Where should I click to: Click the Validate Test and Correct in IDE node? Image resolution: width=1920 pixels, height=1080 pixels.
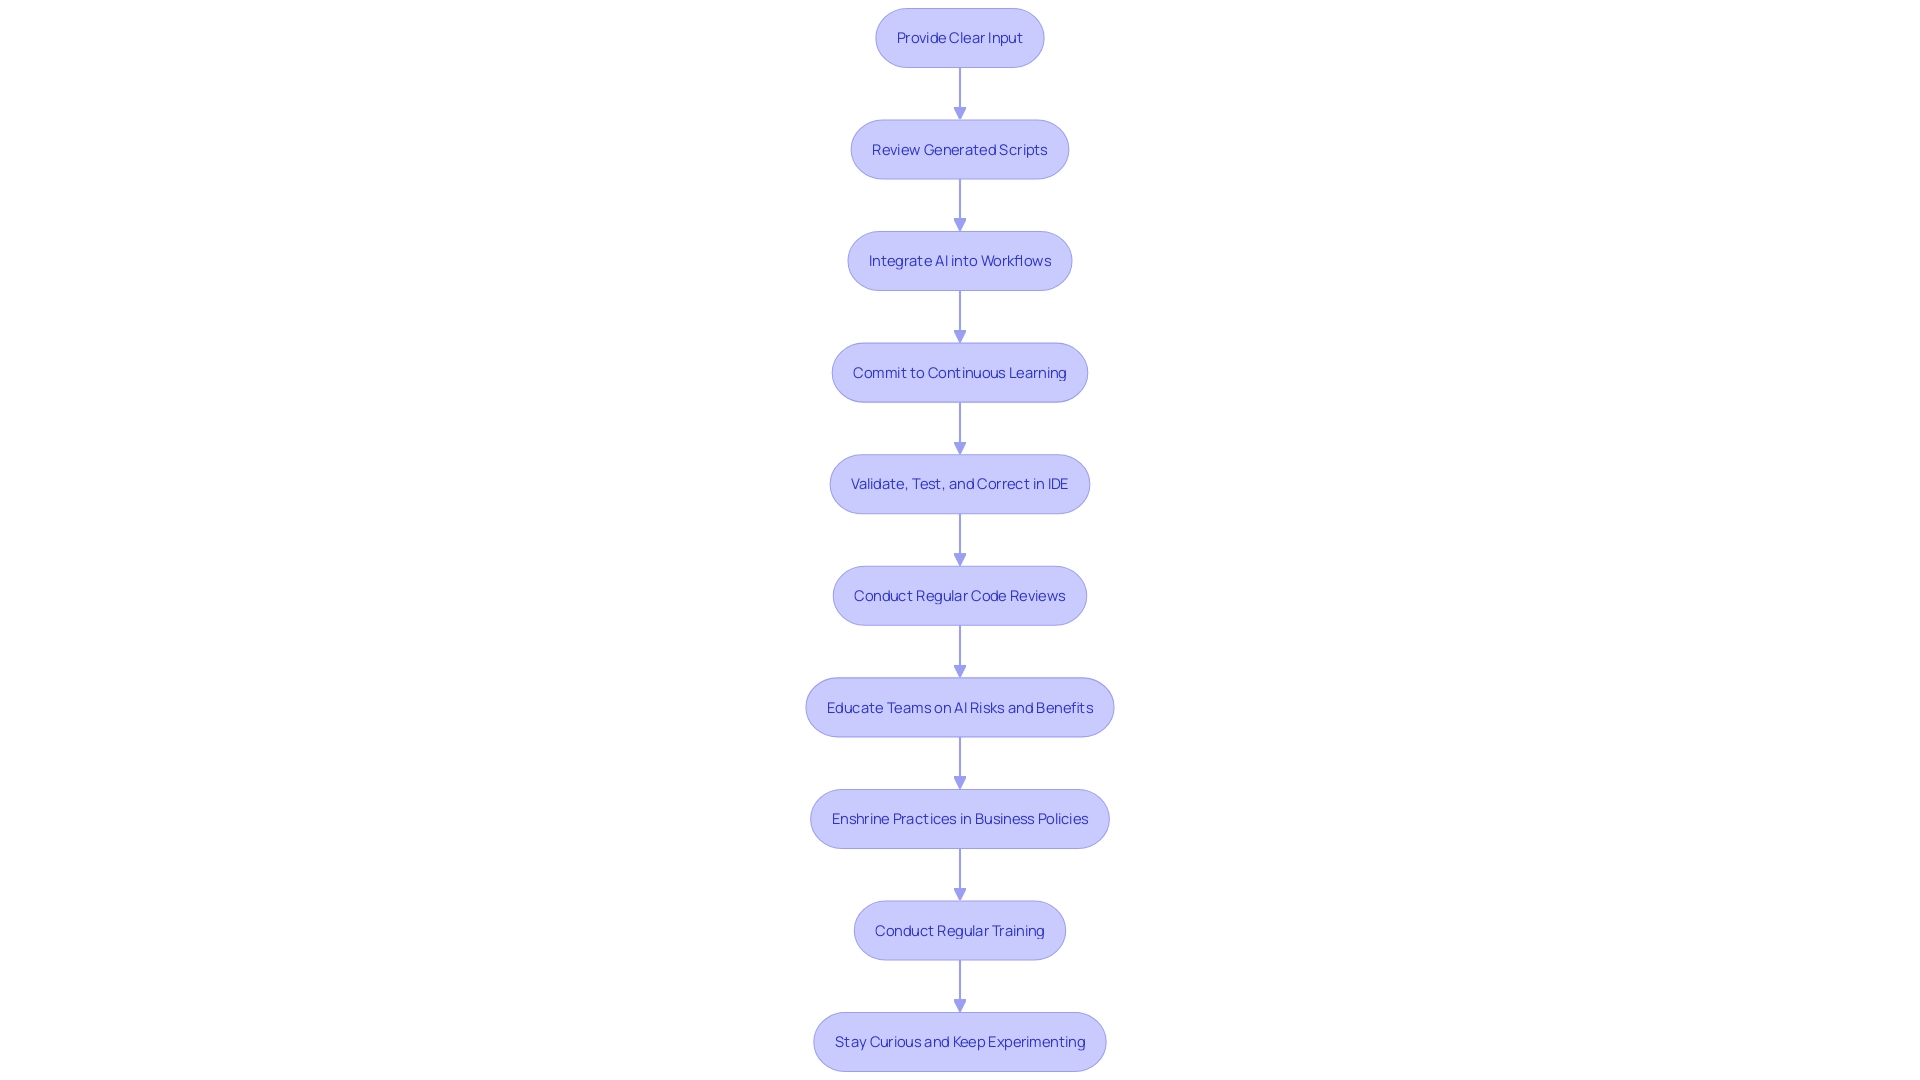pyautogui.click(x=960, y=484)
